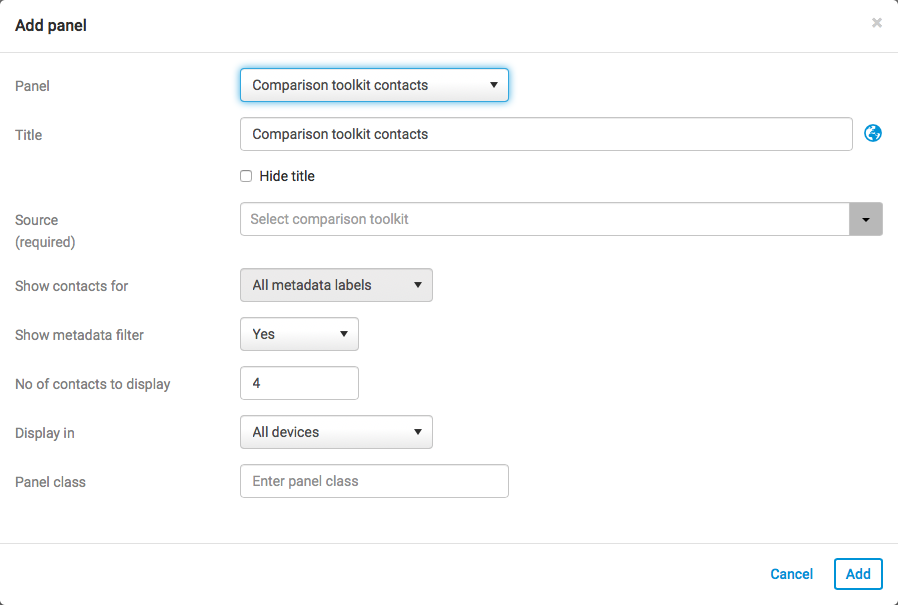Click the Panel class label
This screenshot has width=898, height=605.
point(50,482)
